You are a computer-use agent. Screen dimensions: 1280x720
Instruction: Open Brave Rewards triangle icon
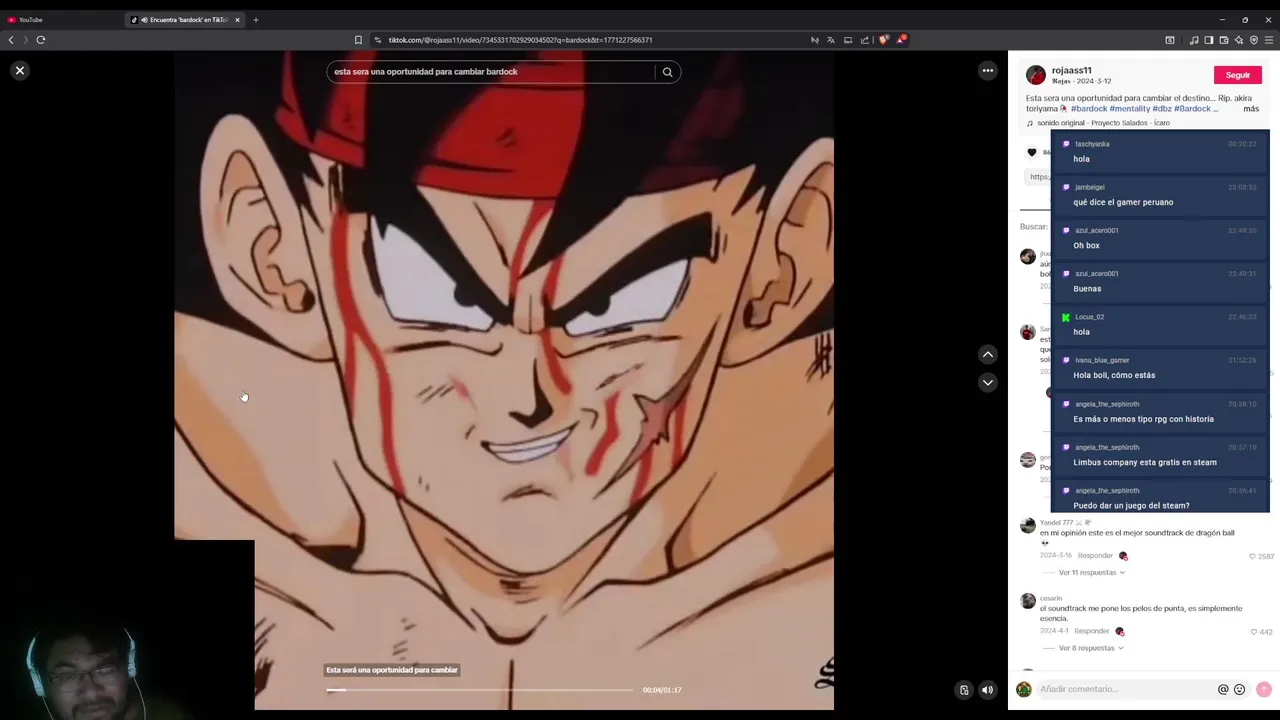click(x=901, y=40)
